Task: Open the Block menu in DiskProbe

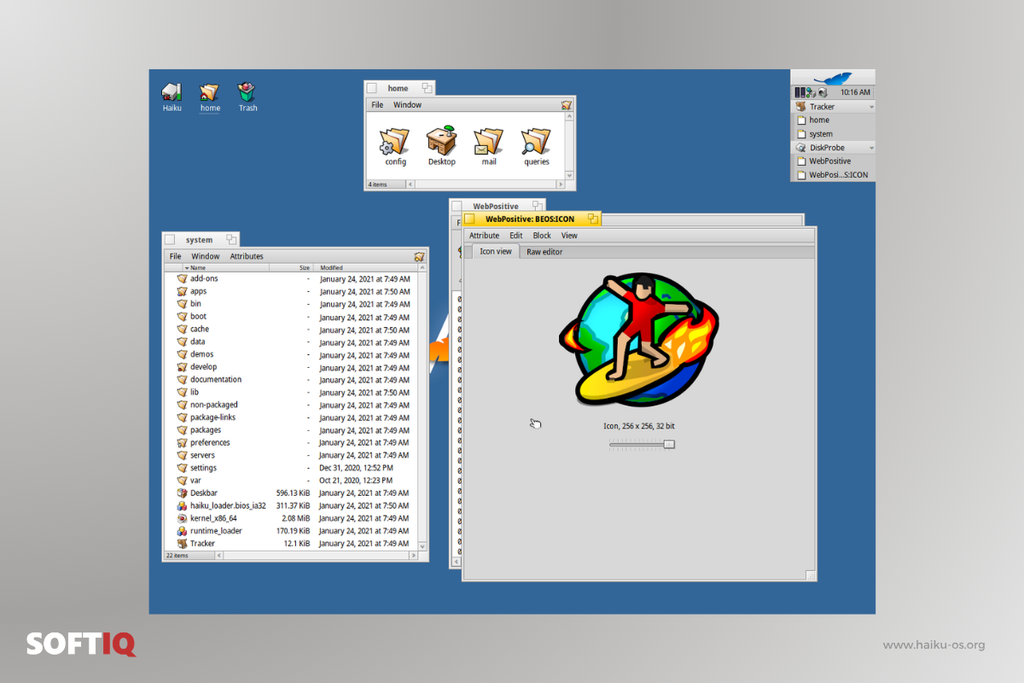Action: point(541,236)
